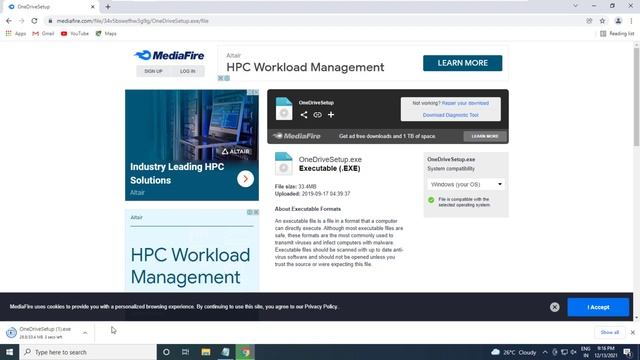This screenshot has width=640, height=360.
Task: Open the search tabs chevron in title bar
Action: (x=576, y=6)
